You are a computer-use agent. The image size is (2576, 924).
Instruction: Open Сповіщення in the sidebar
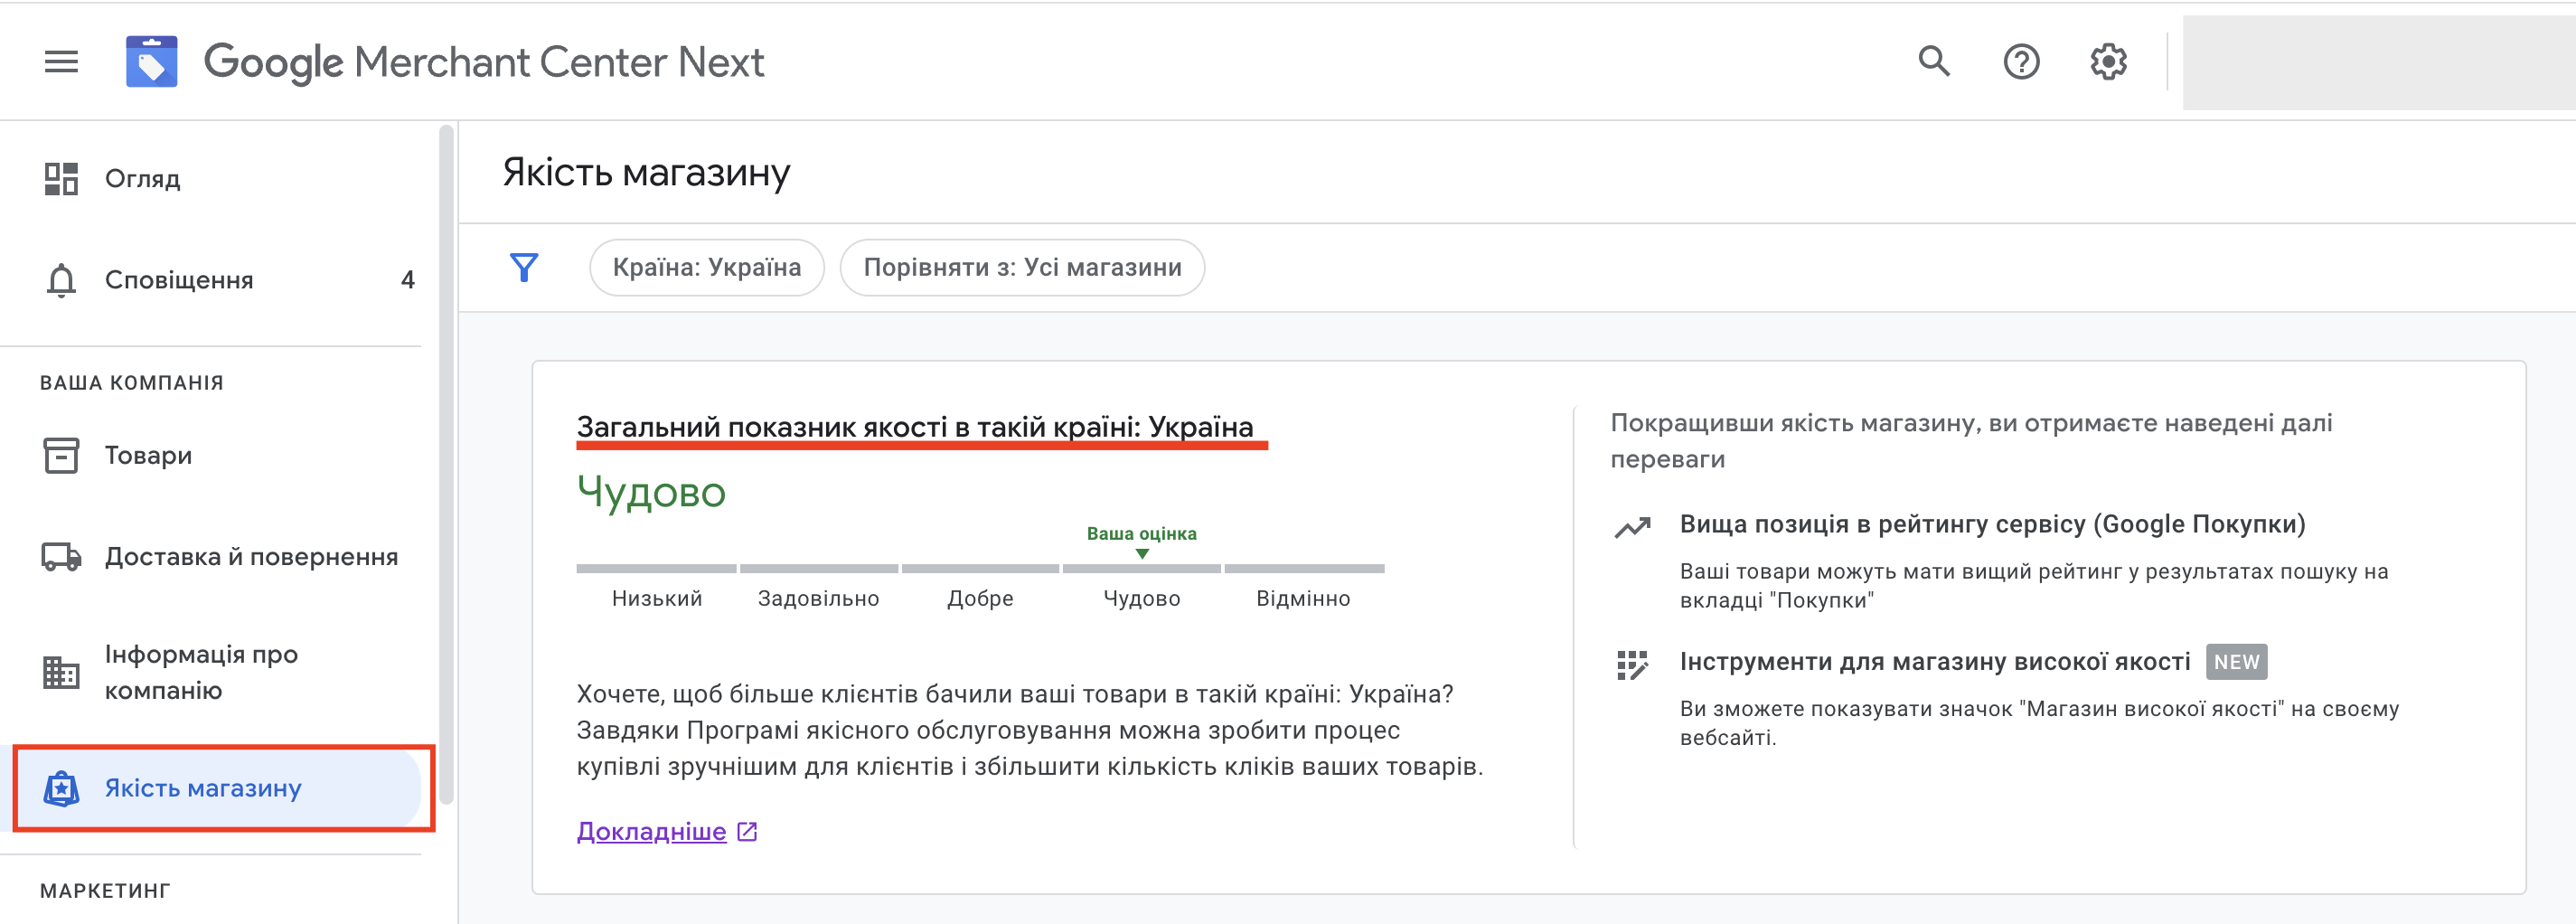(x=179, y=280)
